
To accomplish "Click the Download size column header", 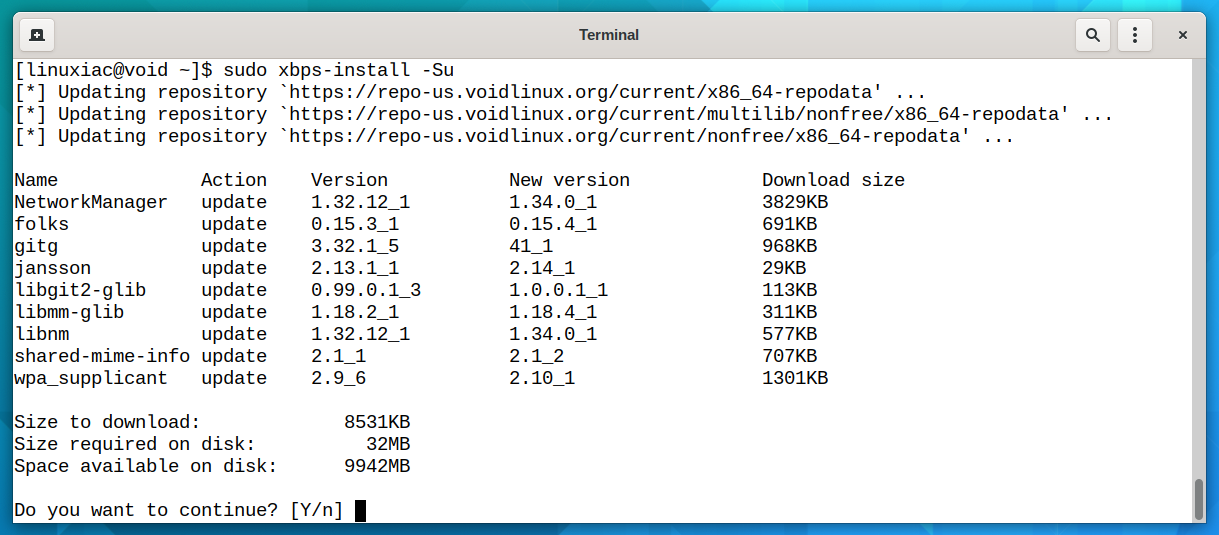I will [x=833, y=180].
